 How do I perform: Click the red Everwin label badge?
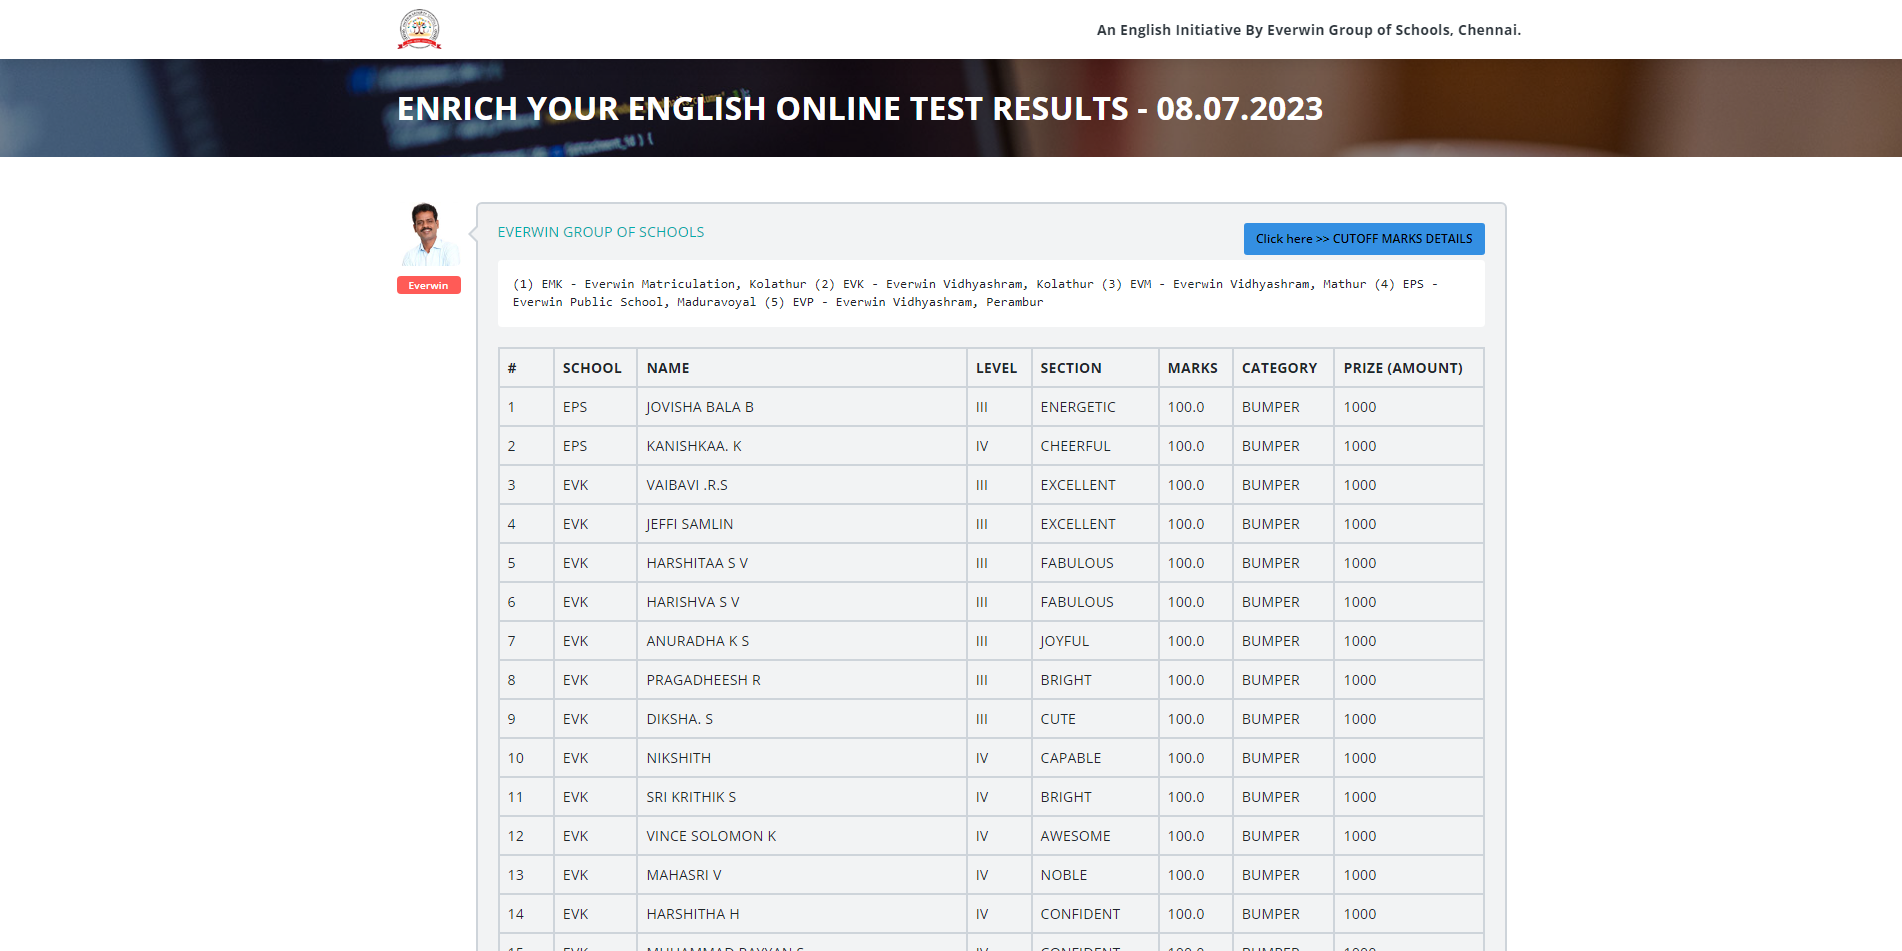click(x=429, y=285)
